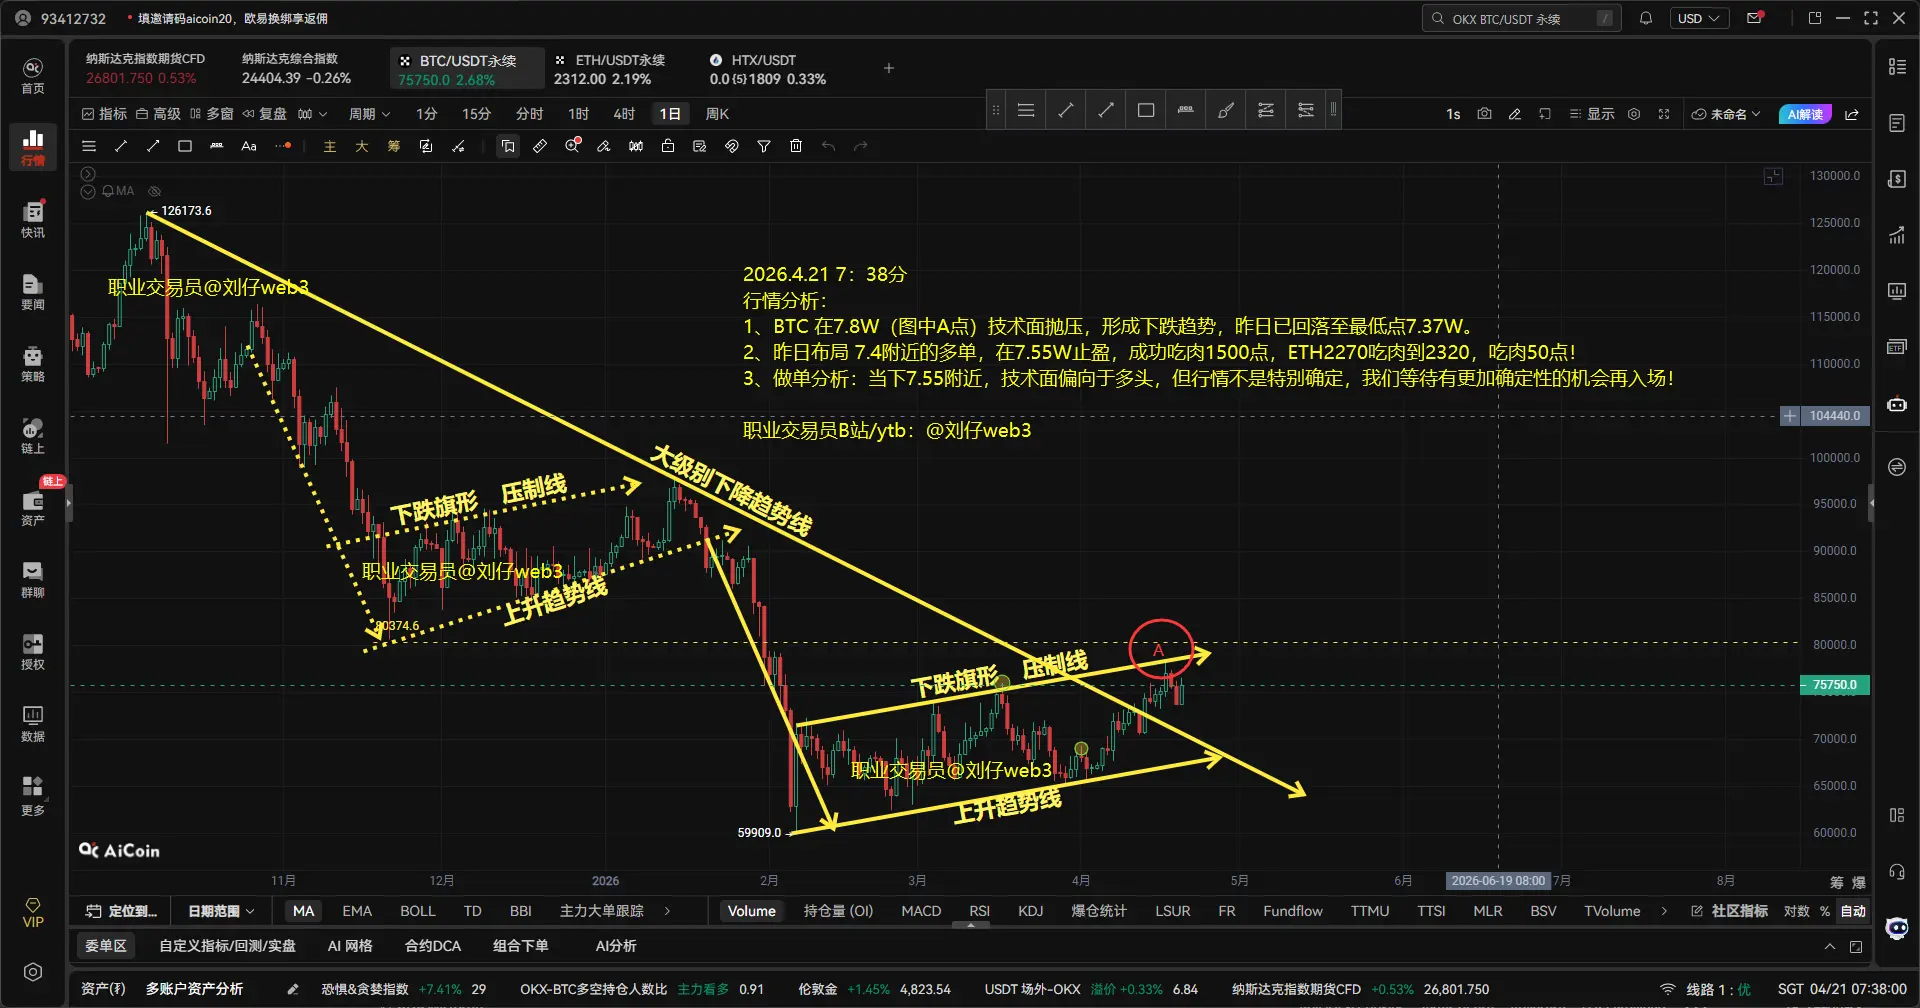
Task: Toggle 显示 display options
Action: tap(1592, 114)
